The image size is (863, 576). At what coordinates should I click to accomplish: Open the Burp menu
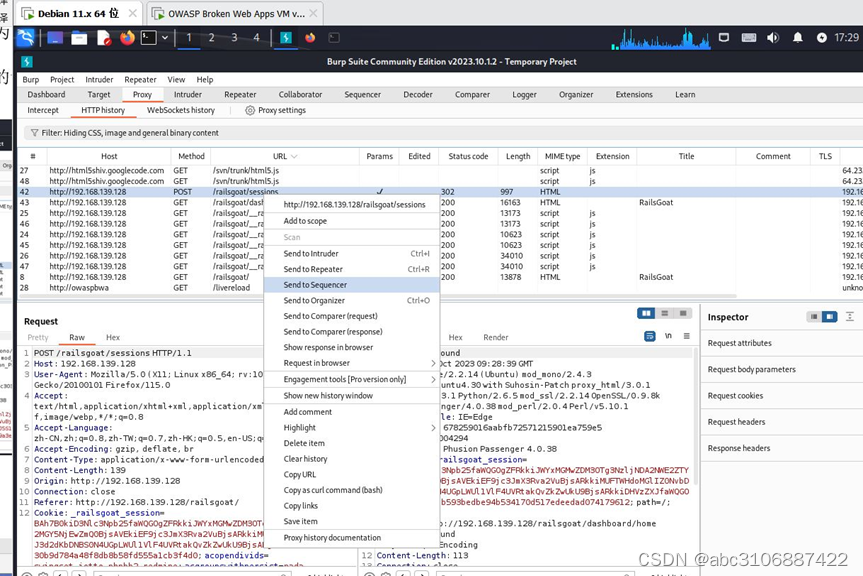point(31,80)
